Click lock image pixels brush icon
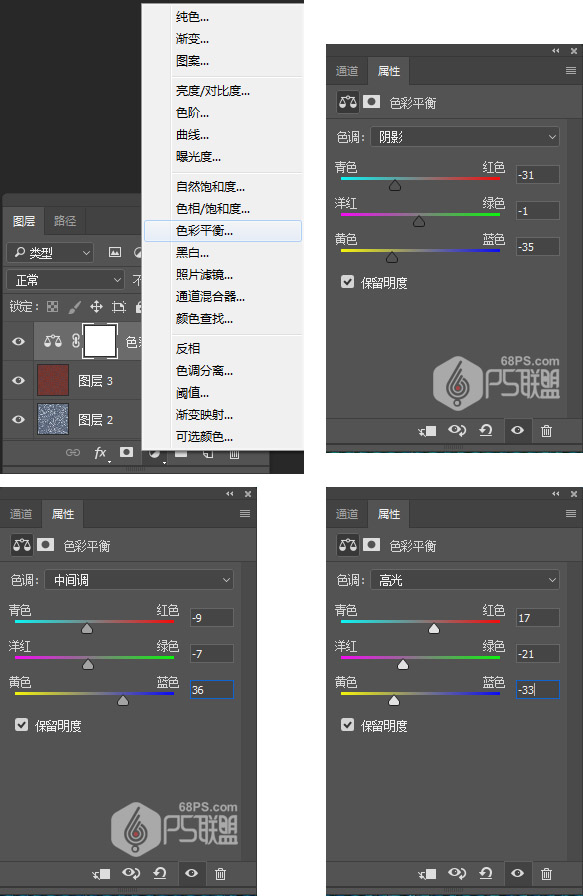The height and width of the screenshot is (896, 583). click(x=74, y=307)
